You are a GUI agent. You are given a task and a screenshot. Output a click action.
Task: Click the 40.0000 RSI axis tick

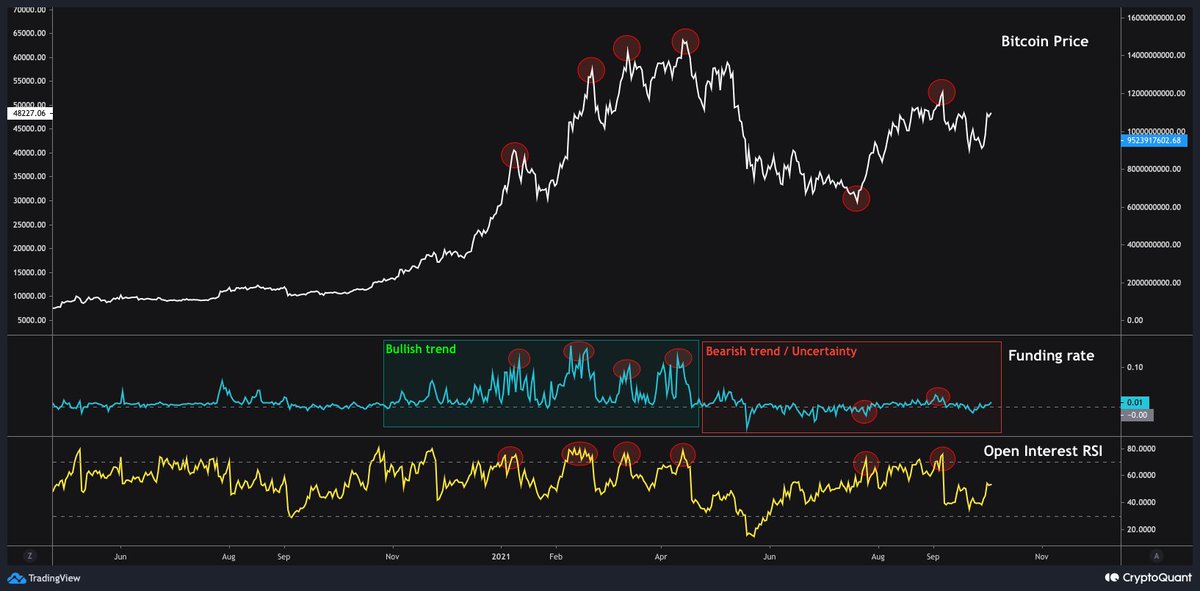click(1142, 503)
